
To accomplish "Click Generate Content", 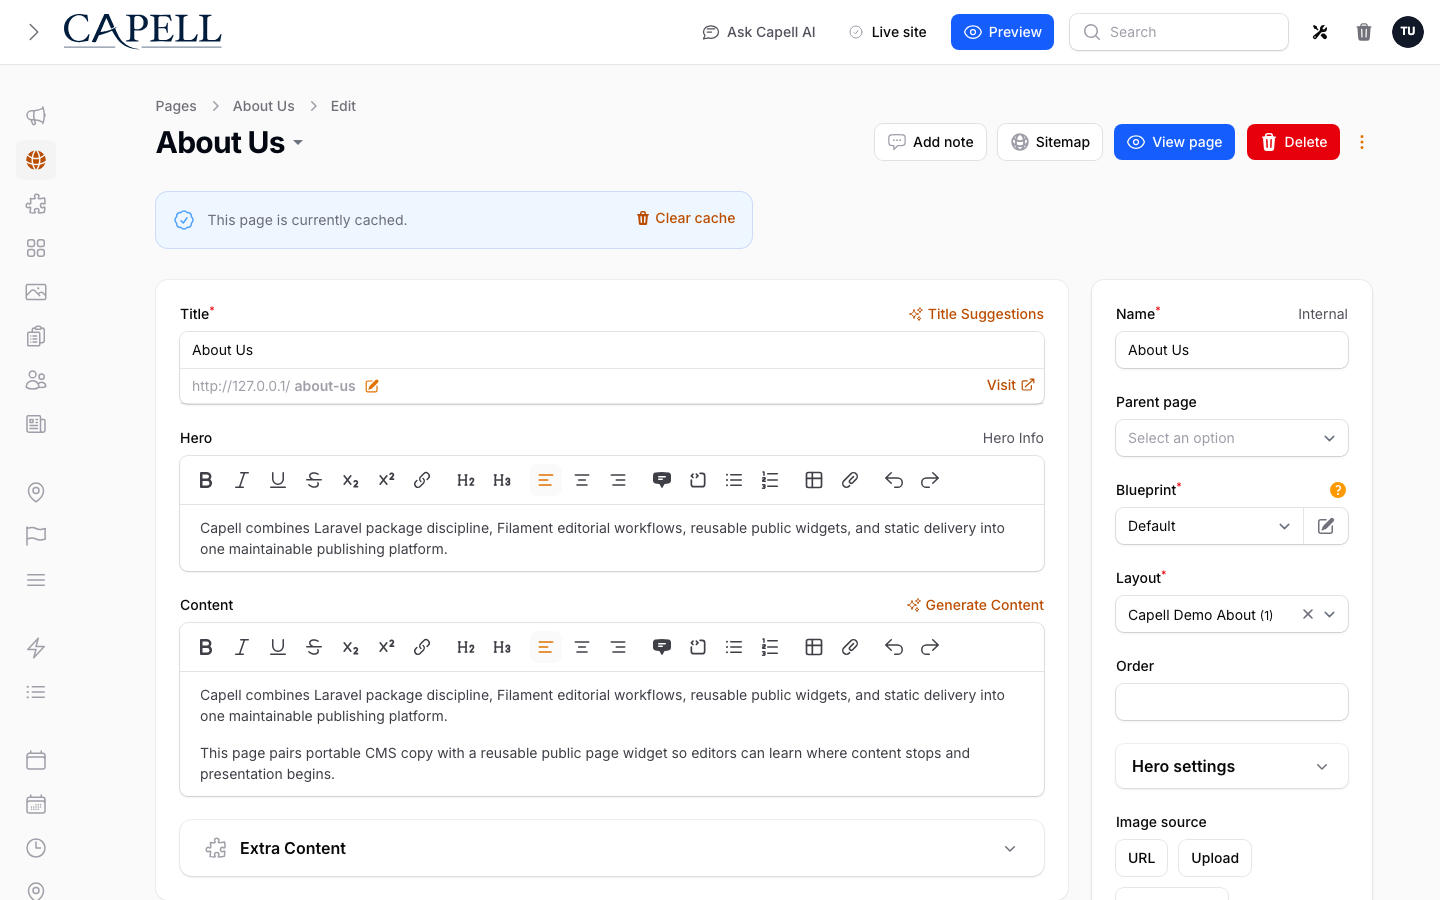I will (975, 605).
